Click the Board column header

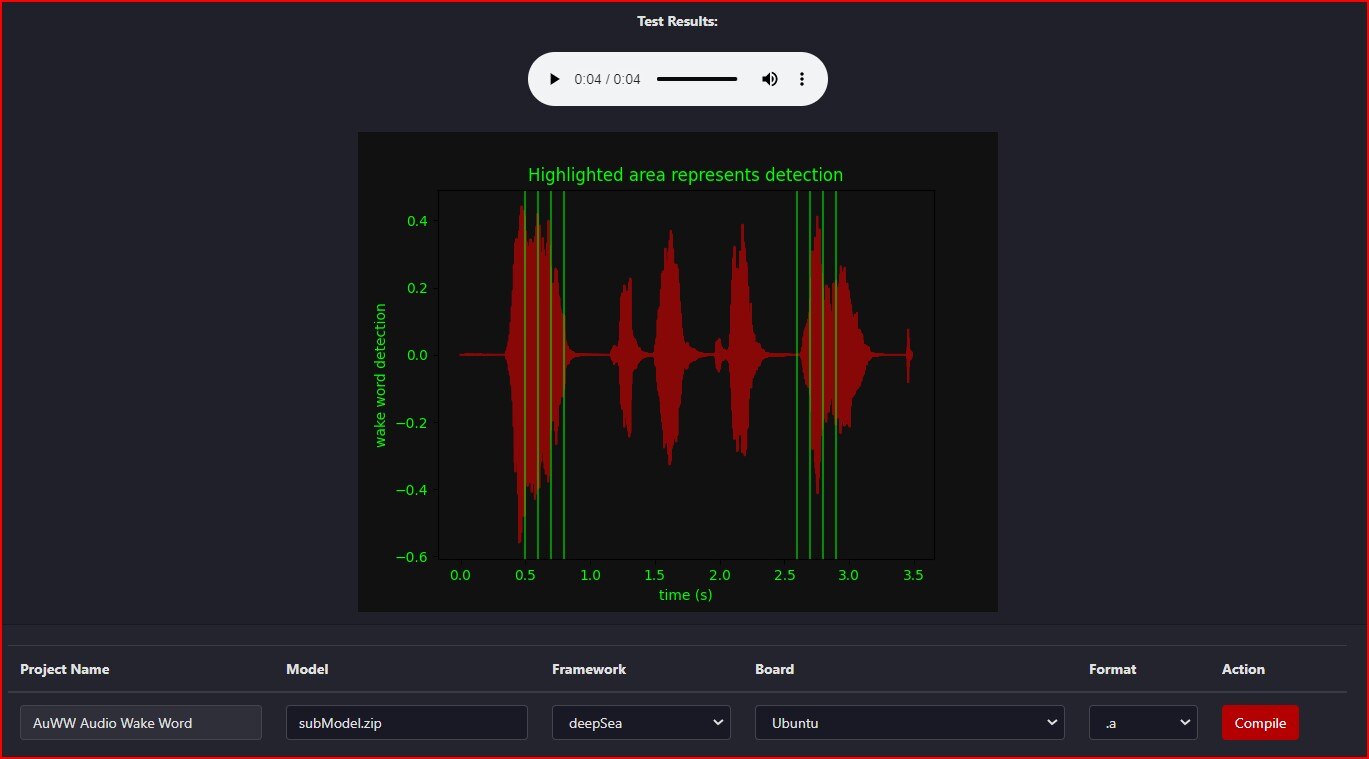tap(774, 669)
